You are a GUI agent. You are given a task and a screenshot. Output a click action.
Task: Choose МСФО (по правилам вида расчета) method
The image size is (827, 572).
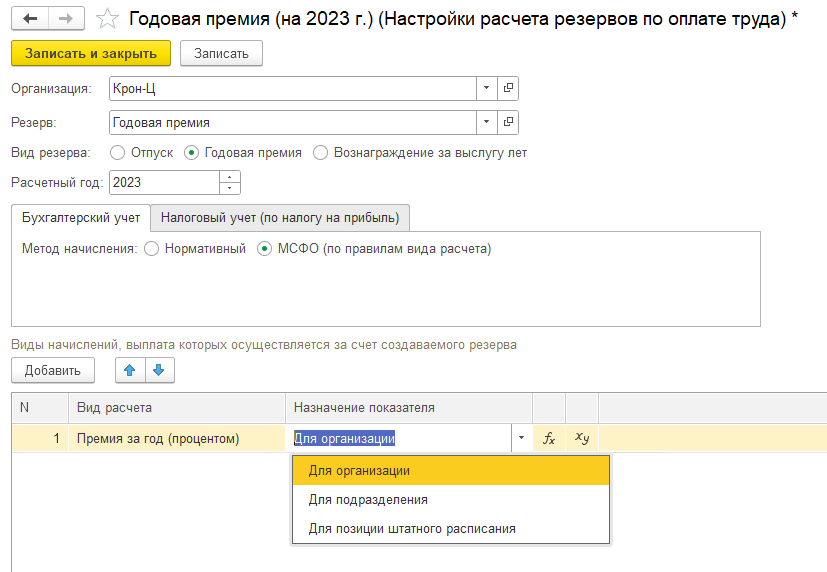pyautogui.click(x=264, y=248)
